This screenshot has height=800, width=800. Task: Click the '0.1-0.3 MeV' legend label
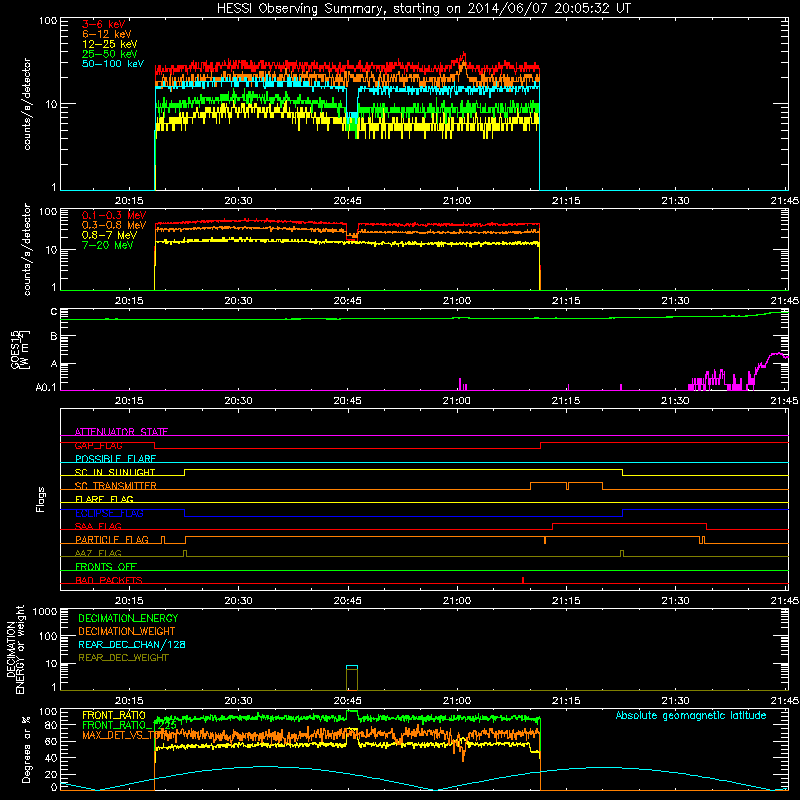pos(114,215)
